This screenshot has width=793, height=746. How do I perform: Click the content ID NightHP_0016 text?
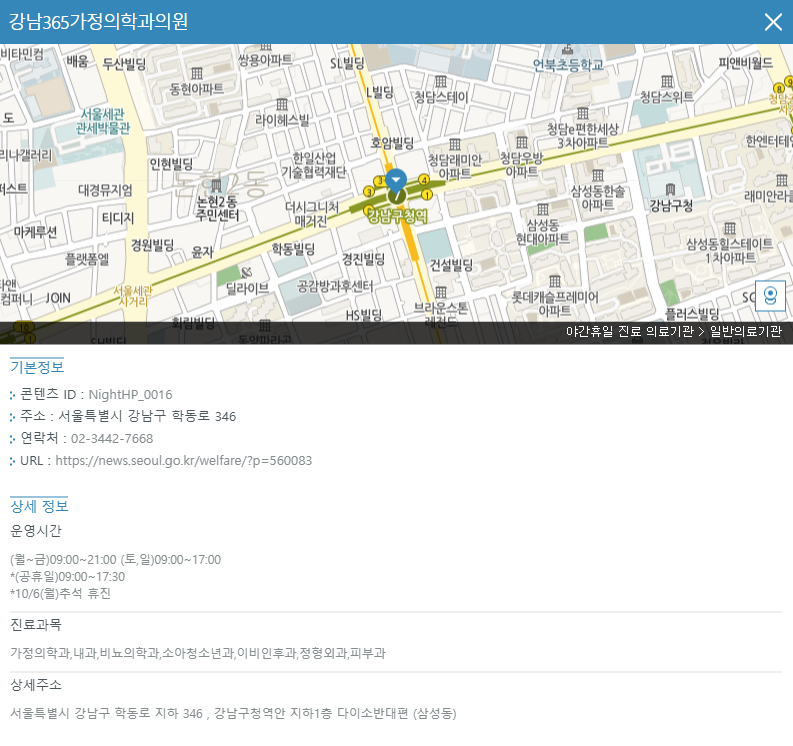[130, 394]
